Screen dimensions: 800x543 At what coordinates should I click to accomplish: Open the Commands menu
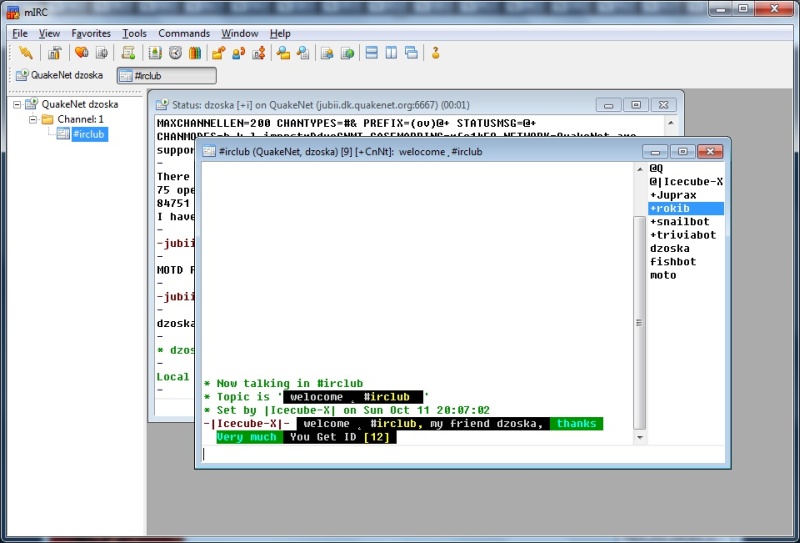point(184,33)
